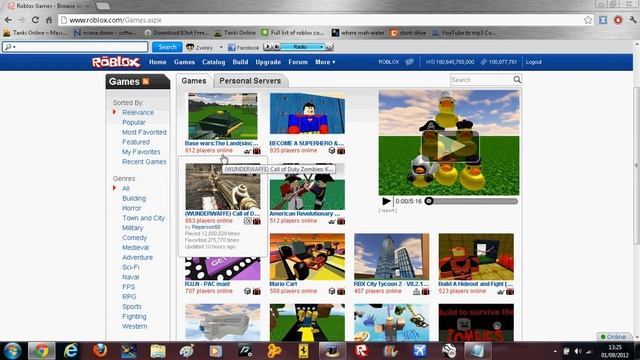The width and height of the screenshot is (640, 360).
Task: Go to Home in the Roblox navbar
Action: pos(158,62)
